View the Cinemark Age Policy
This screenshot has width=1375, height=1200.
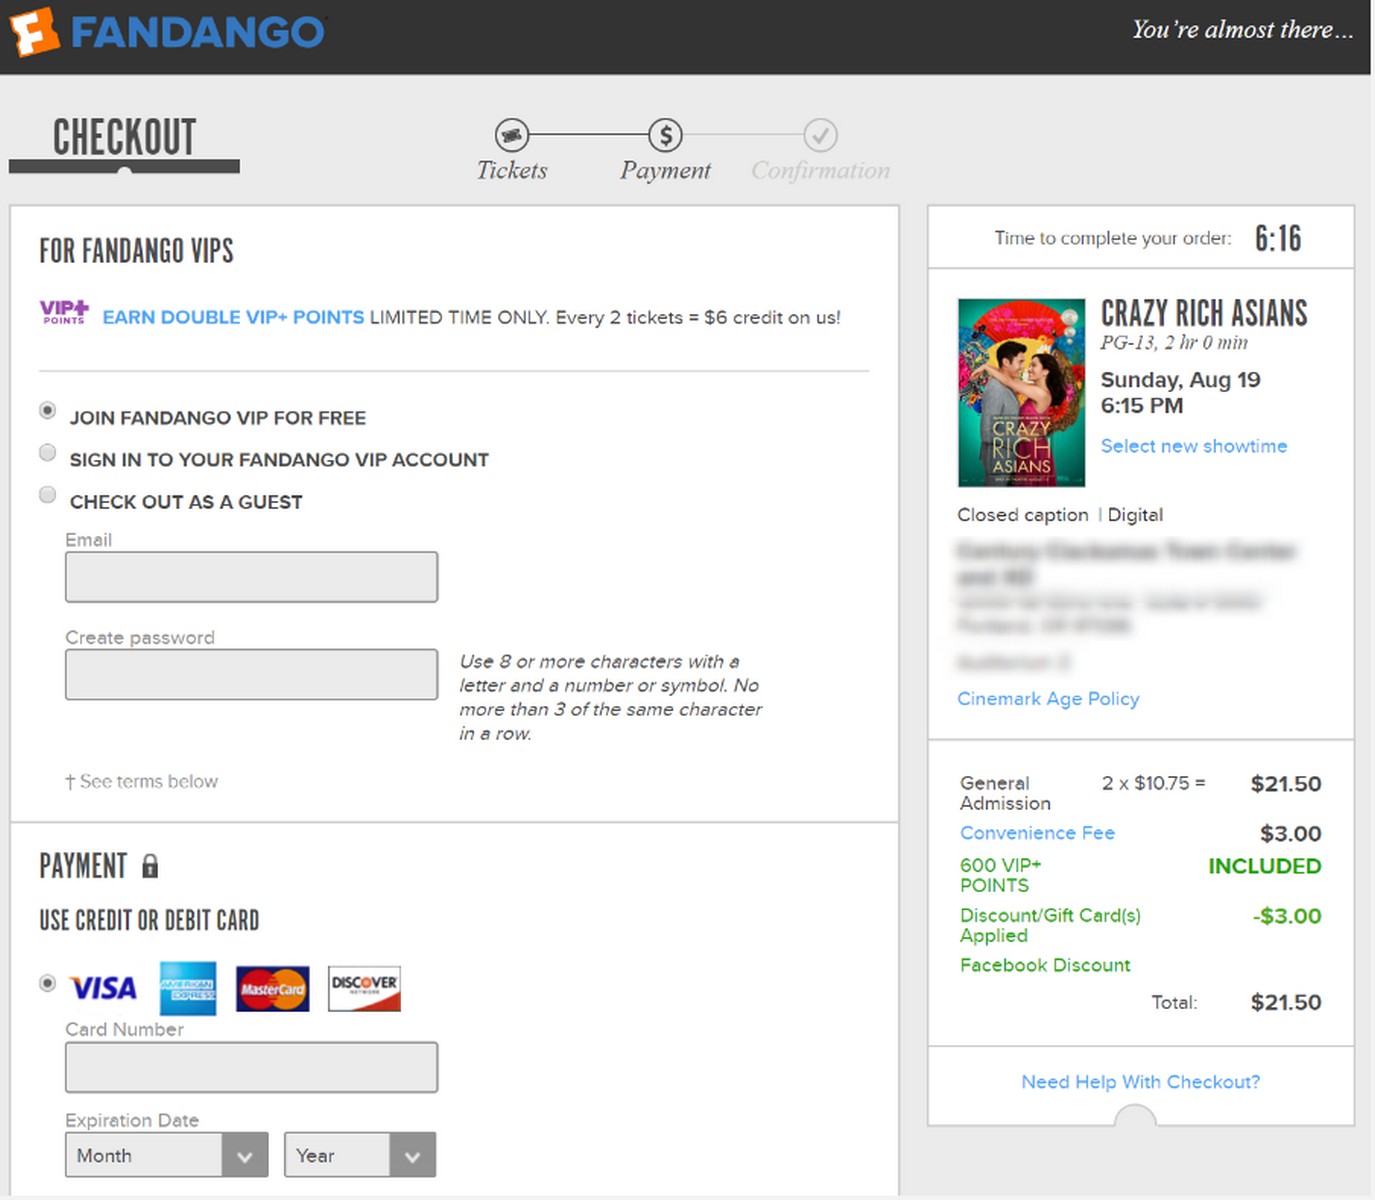pyautogui.click(x=1047, y=698)
